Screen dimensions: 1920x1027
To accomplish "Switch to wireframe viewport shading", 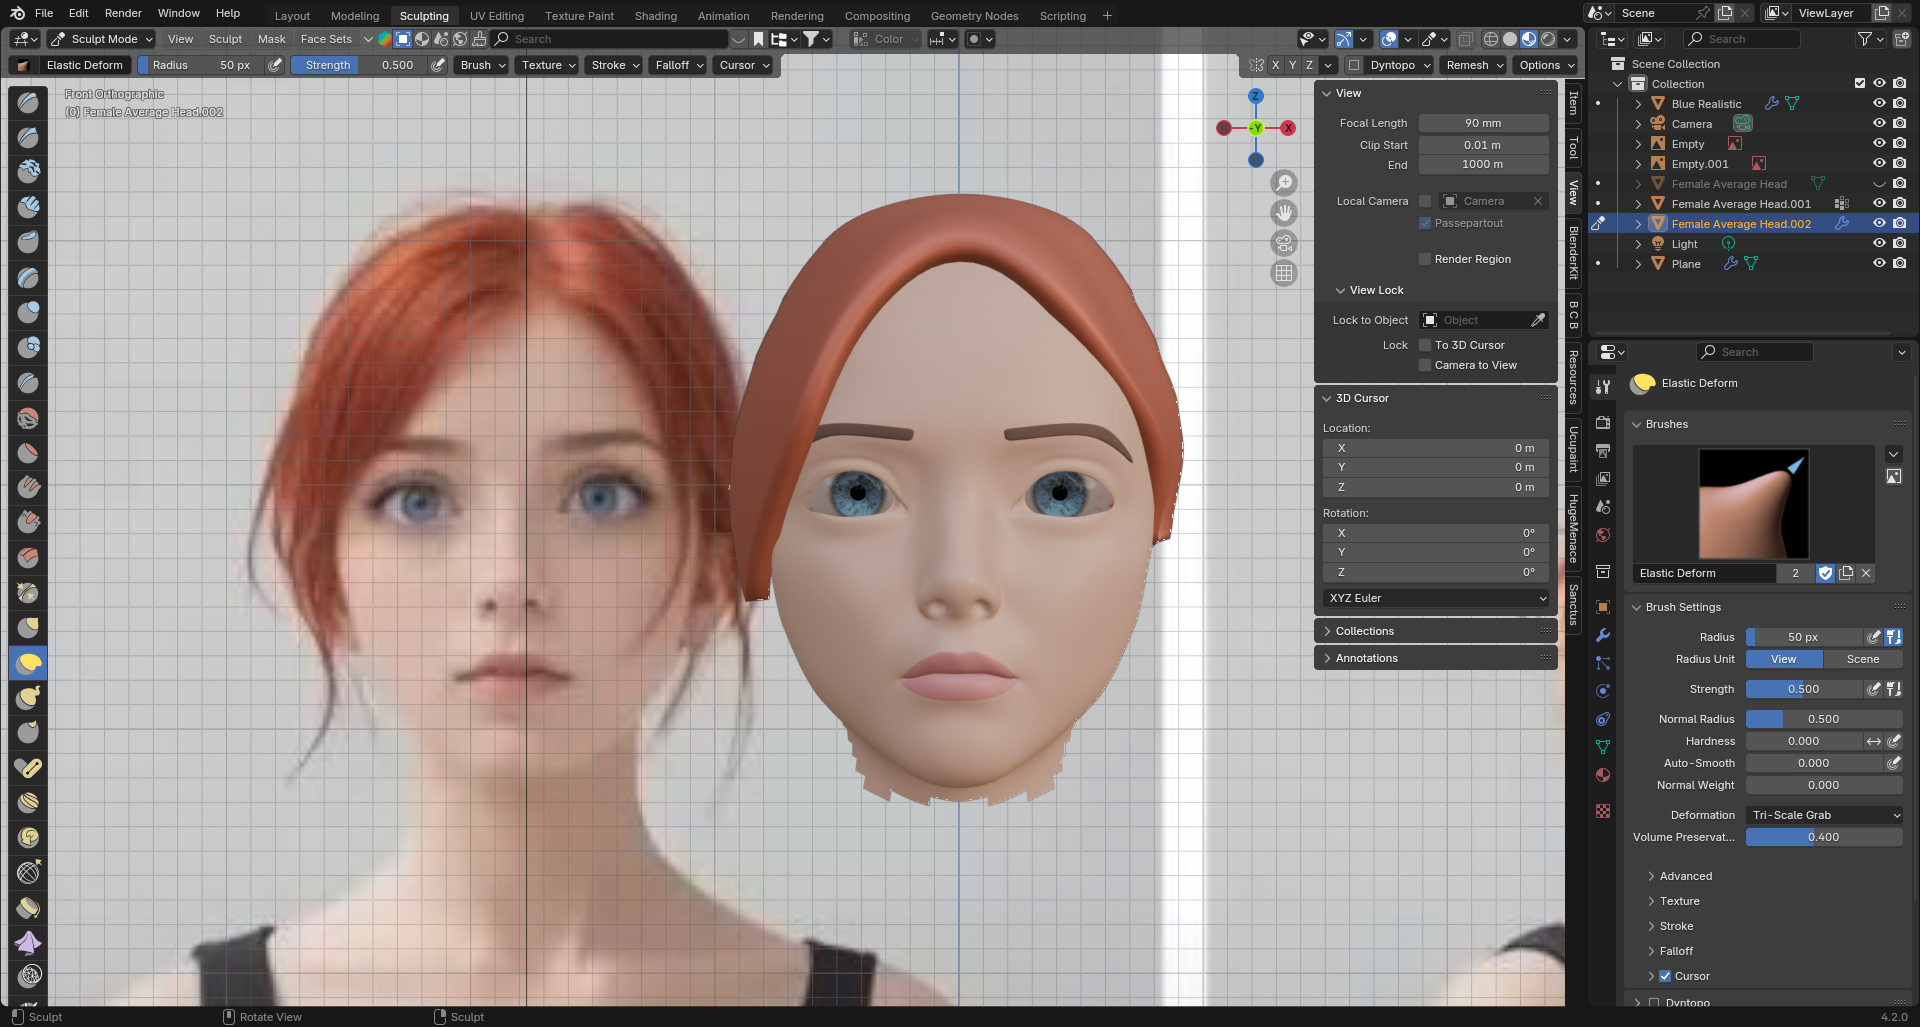I will 1491,39.
